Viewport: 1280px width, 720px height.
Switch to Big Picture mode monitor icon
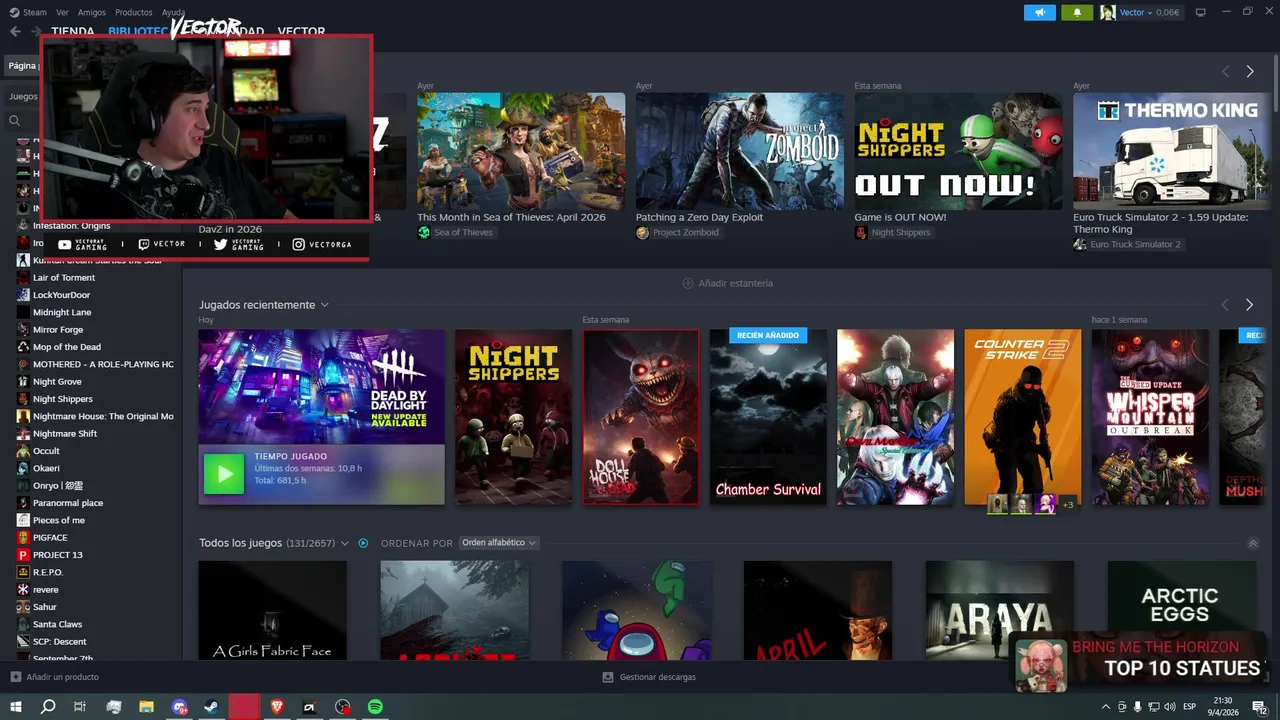click(x=1201, y=12)
